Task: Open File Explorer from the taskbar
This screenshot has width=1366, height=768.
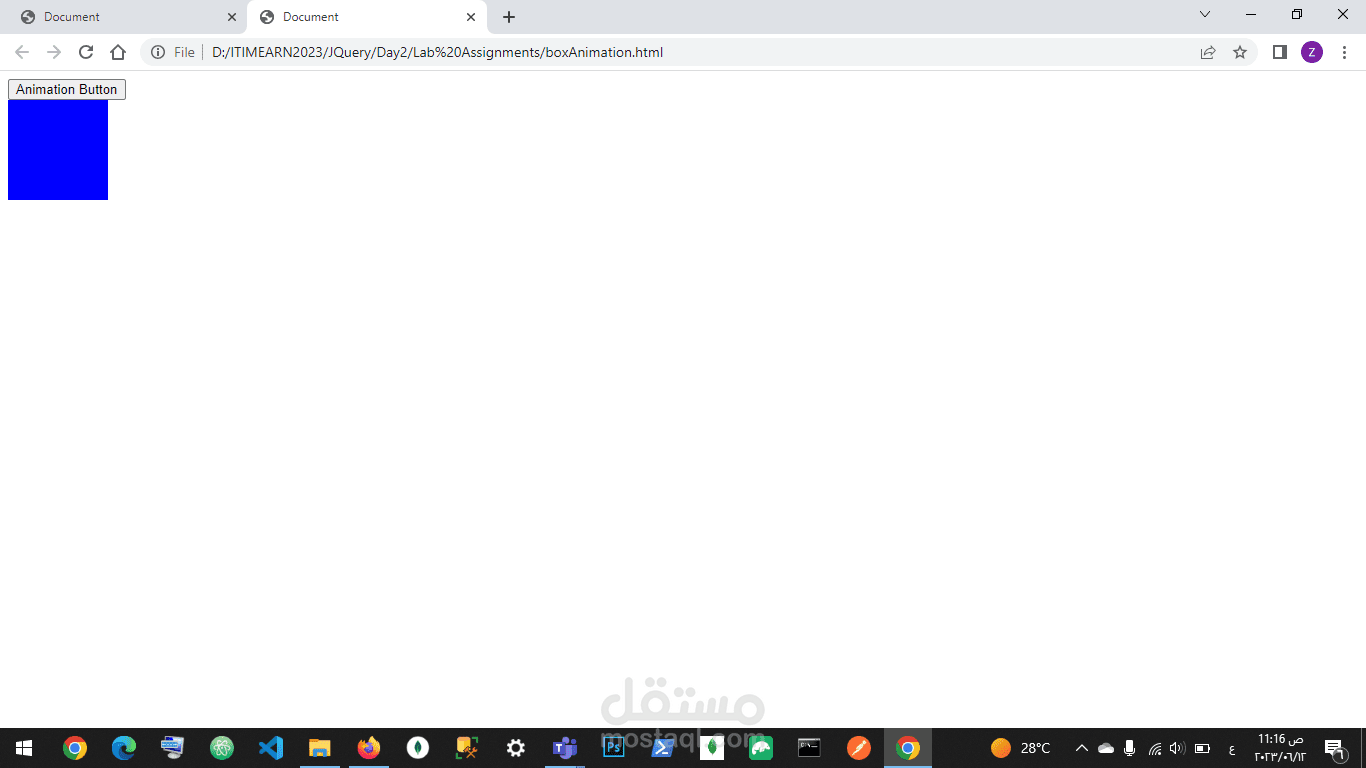Action: (320, 748)
